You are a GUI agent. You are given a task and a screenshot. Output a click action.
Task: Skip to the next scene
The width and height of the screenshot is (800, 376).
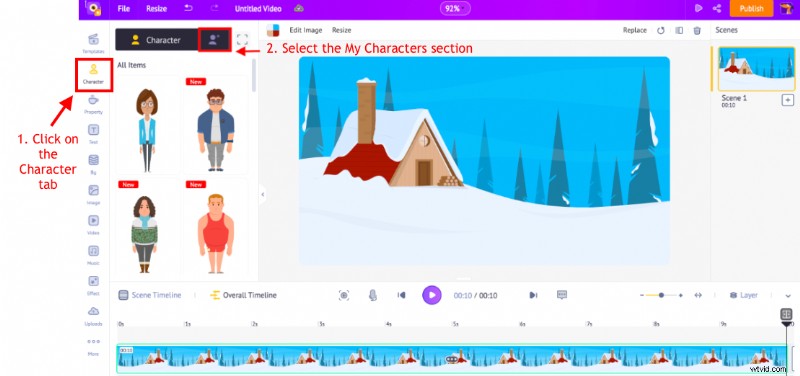(533, 295)
